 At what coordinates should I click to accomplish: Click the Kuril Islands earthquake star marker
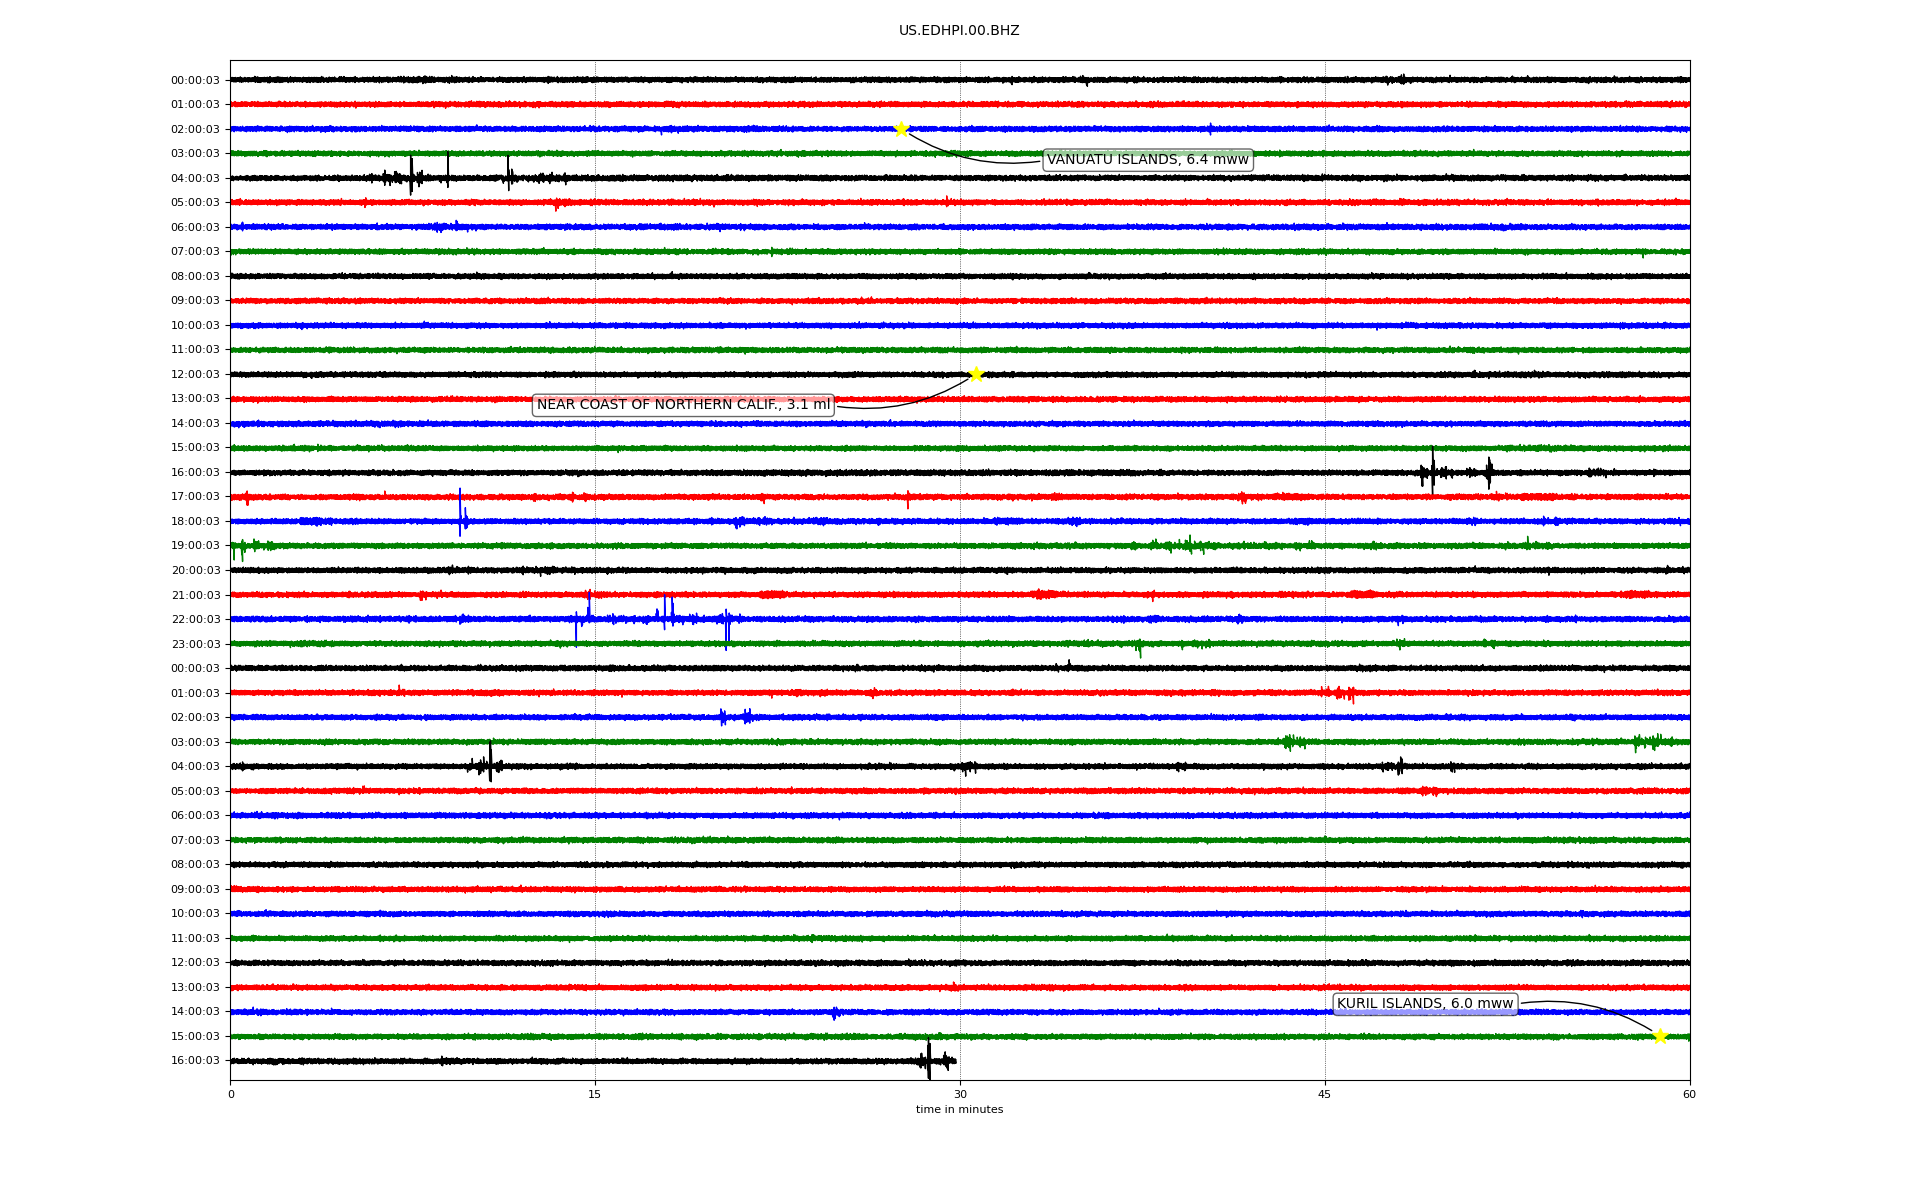[1660, 1036]
